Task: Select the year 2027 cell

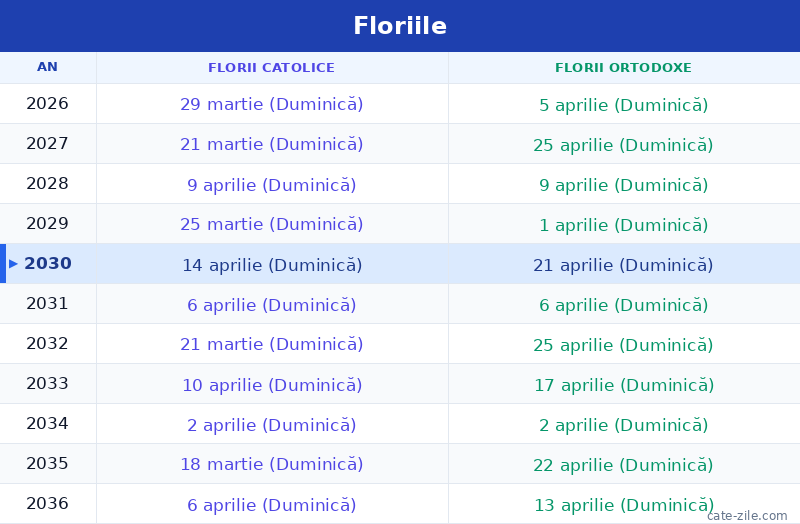Action: tap(47, 143)
